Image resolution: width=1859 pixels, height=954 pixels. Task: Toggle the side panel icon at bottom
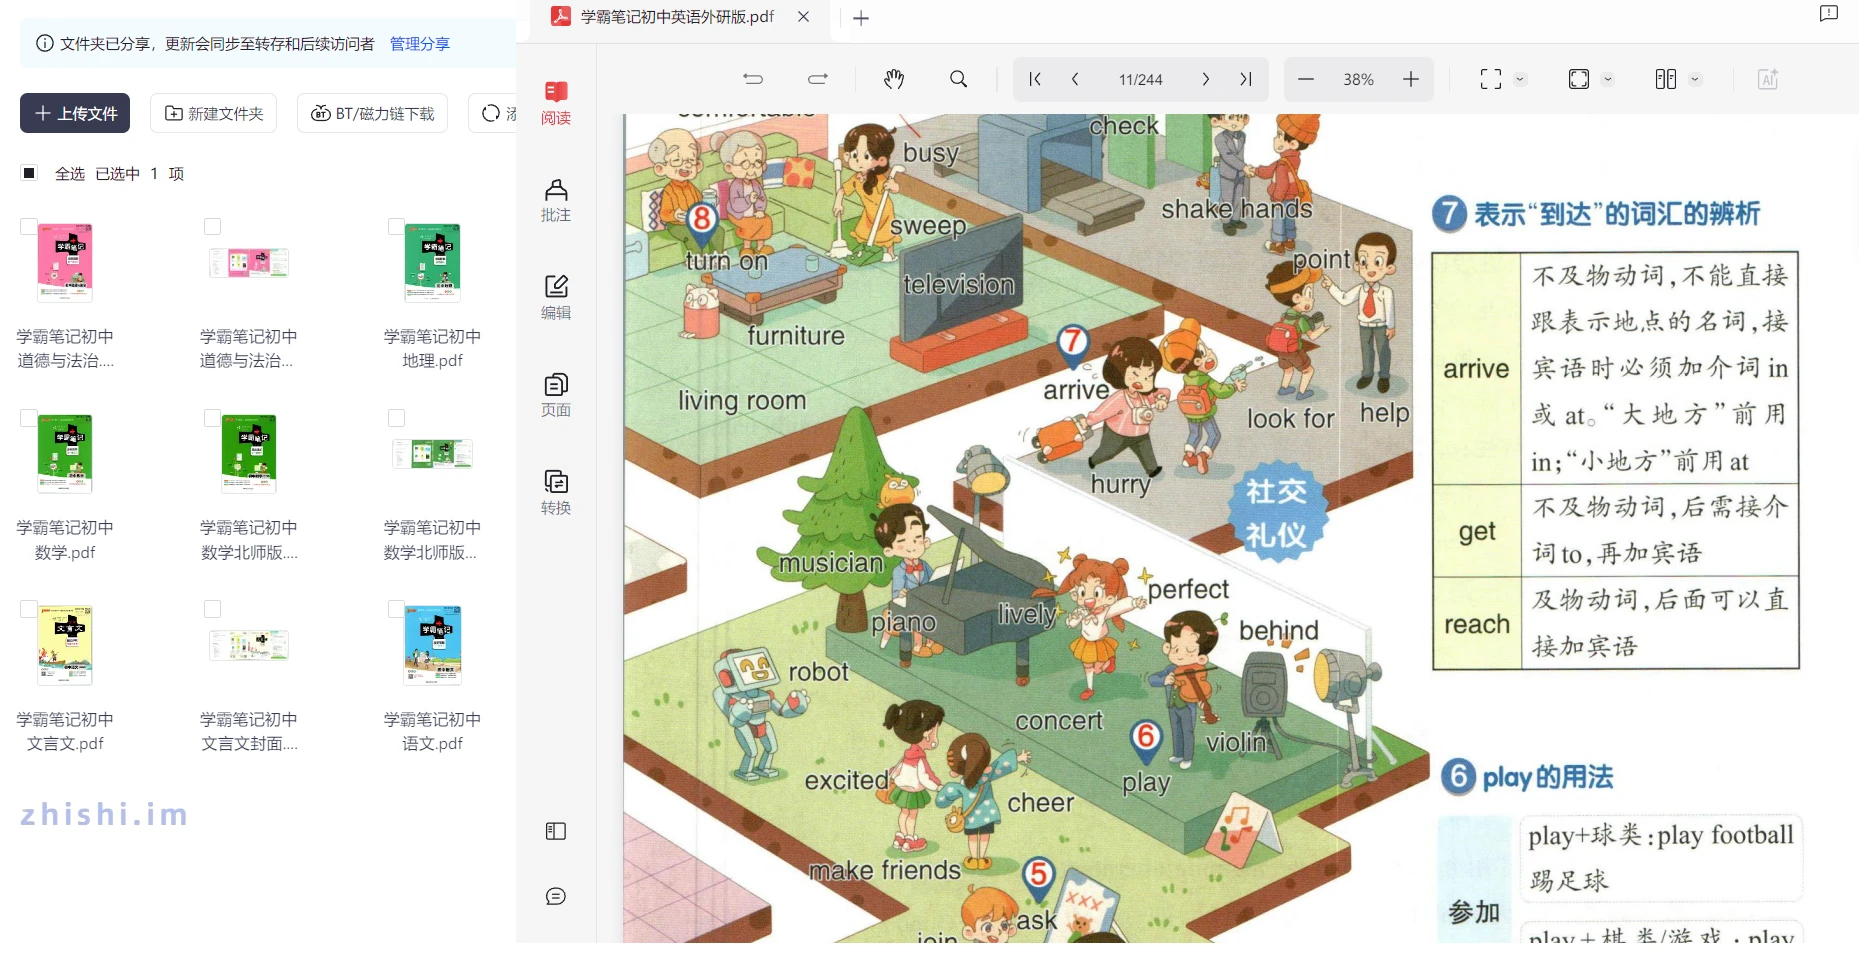pos(556,831)
